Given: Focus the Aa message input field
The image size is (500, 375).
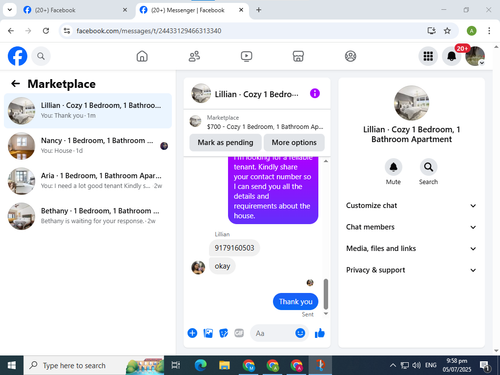Looking at the screenshot, I should click(x=272, y=333).
